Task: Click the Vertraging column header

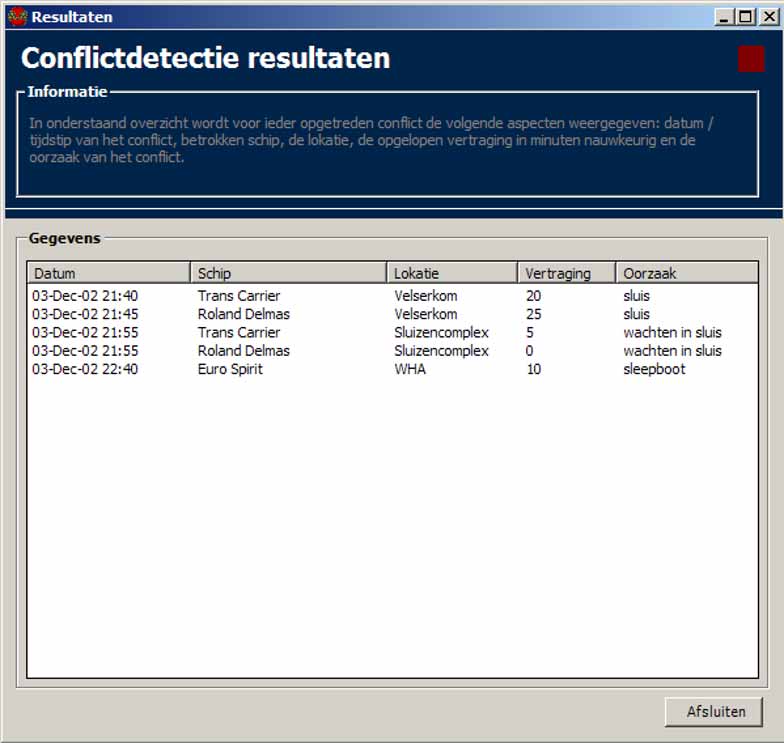Action: pos(566,273)
